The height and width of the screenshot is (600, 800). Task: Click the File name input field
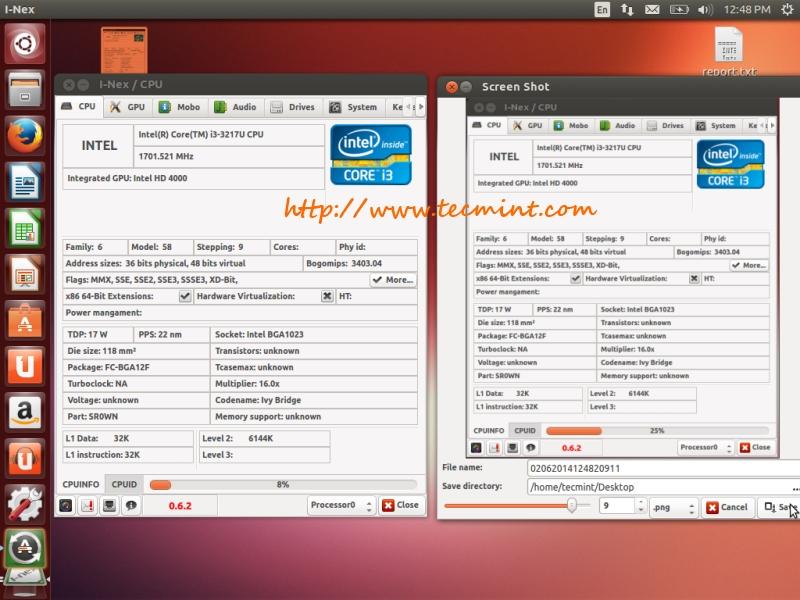(663, 468)
